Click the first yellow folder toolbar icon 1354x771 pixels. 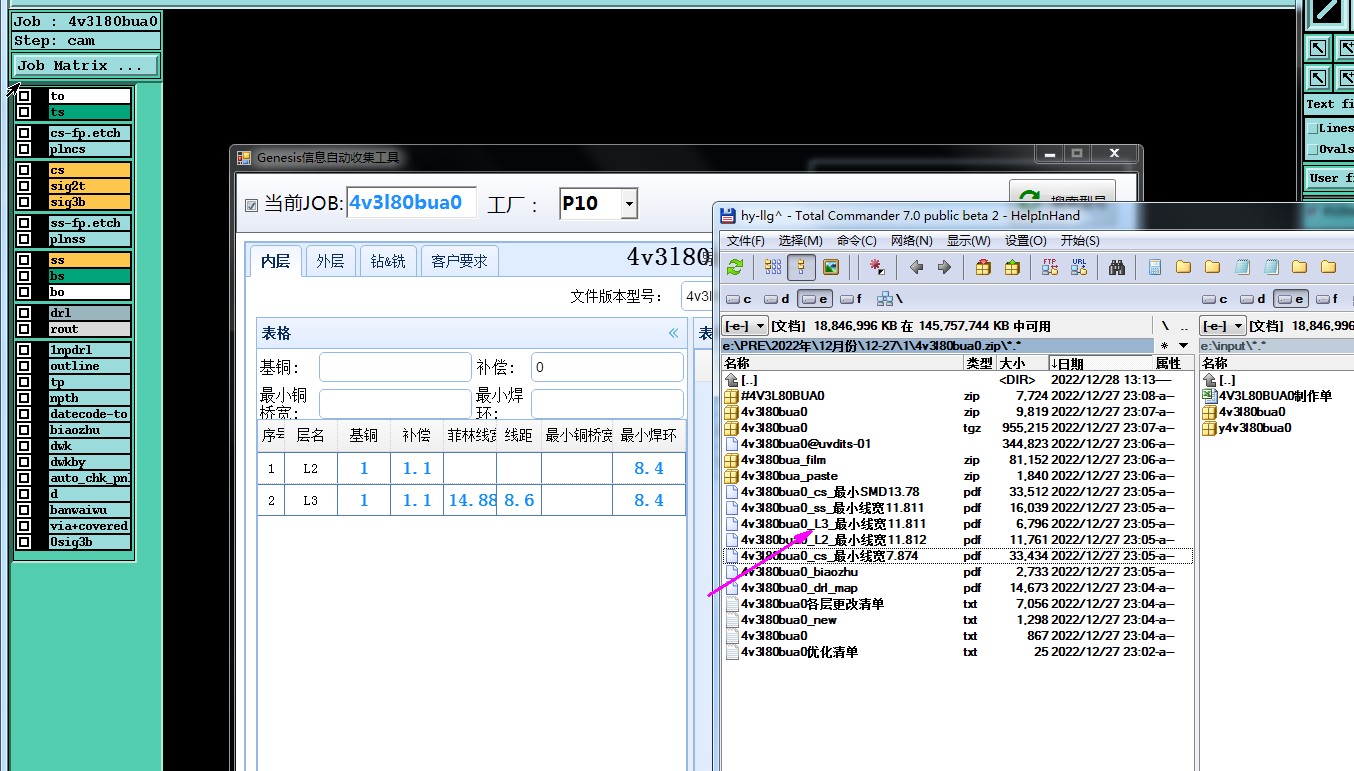1184,267
